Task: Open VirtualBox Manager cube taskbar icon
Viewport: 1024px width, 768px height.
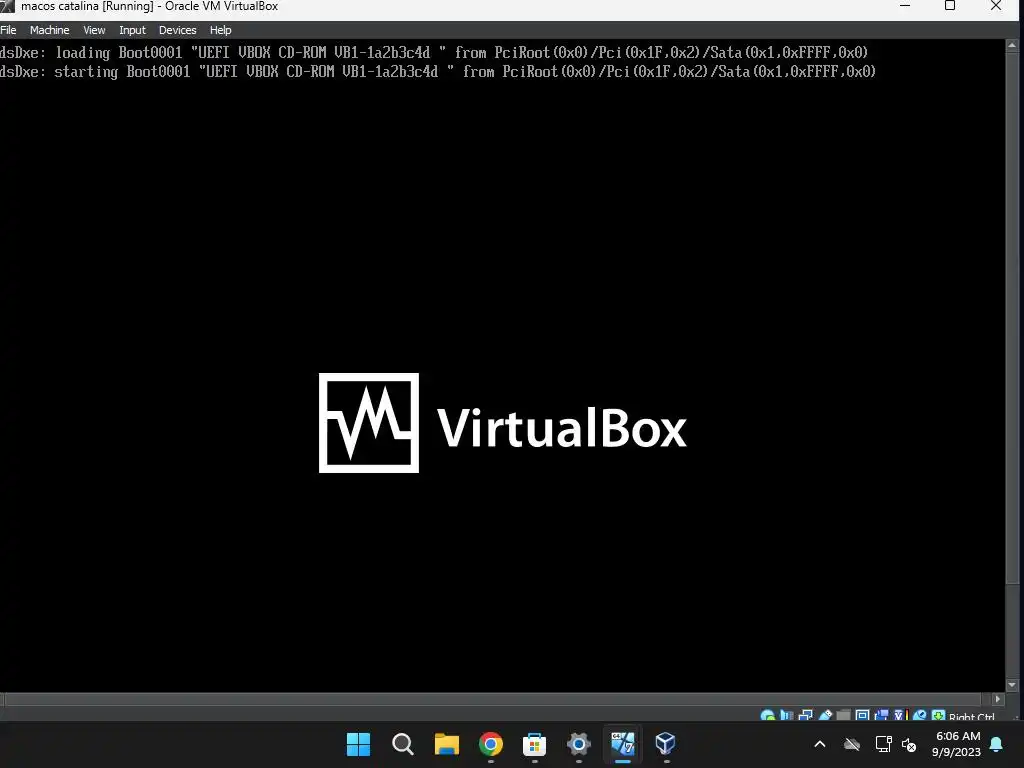Action: point(665,744)
